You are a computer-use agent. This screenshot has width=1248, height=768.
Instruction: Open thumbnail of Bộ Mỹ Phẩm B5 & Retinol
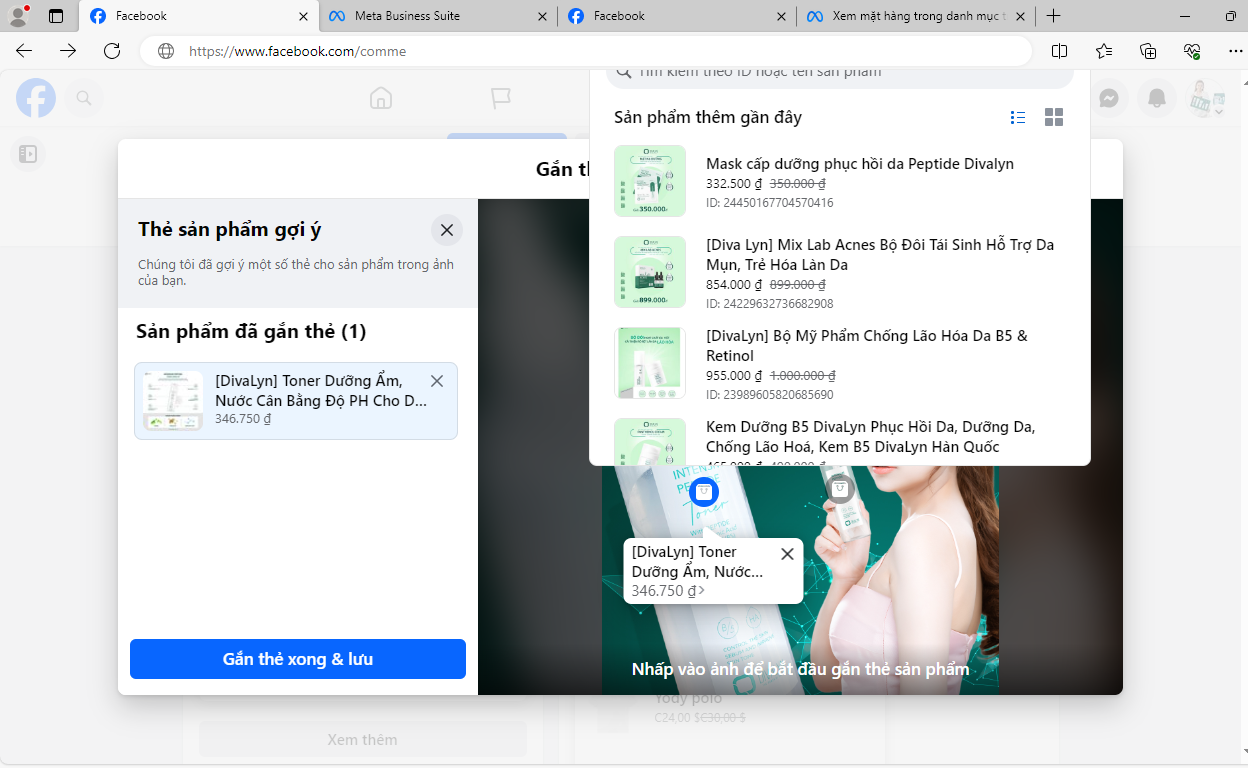pyautogui.click(x=650, y=363)
